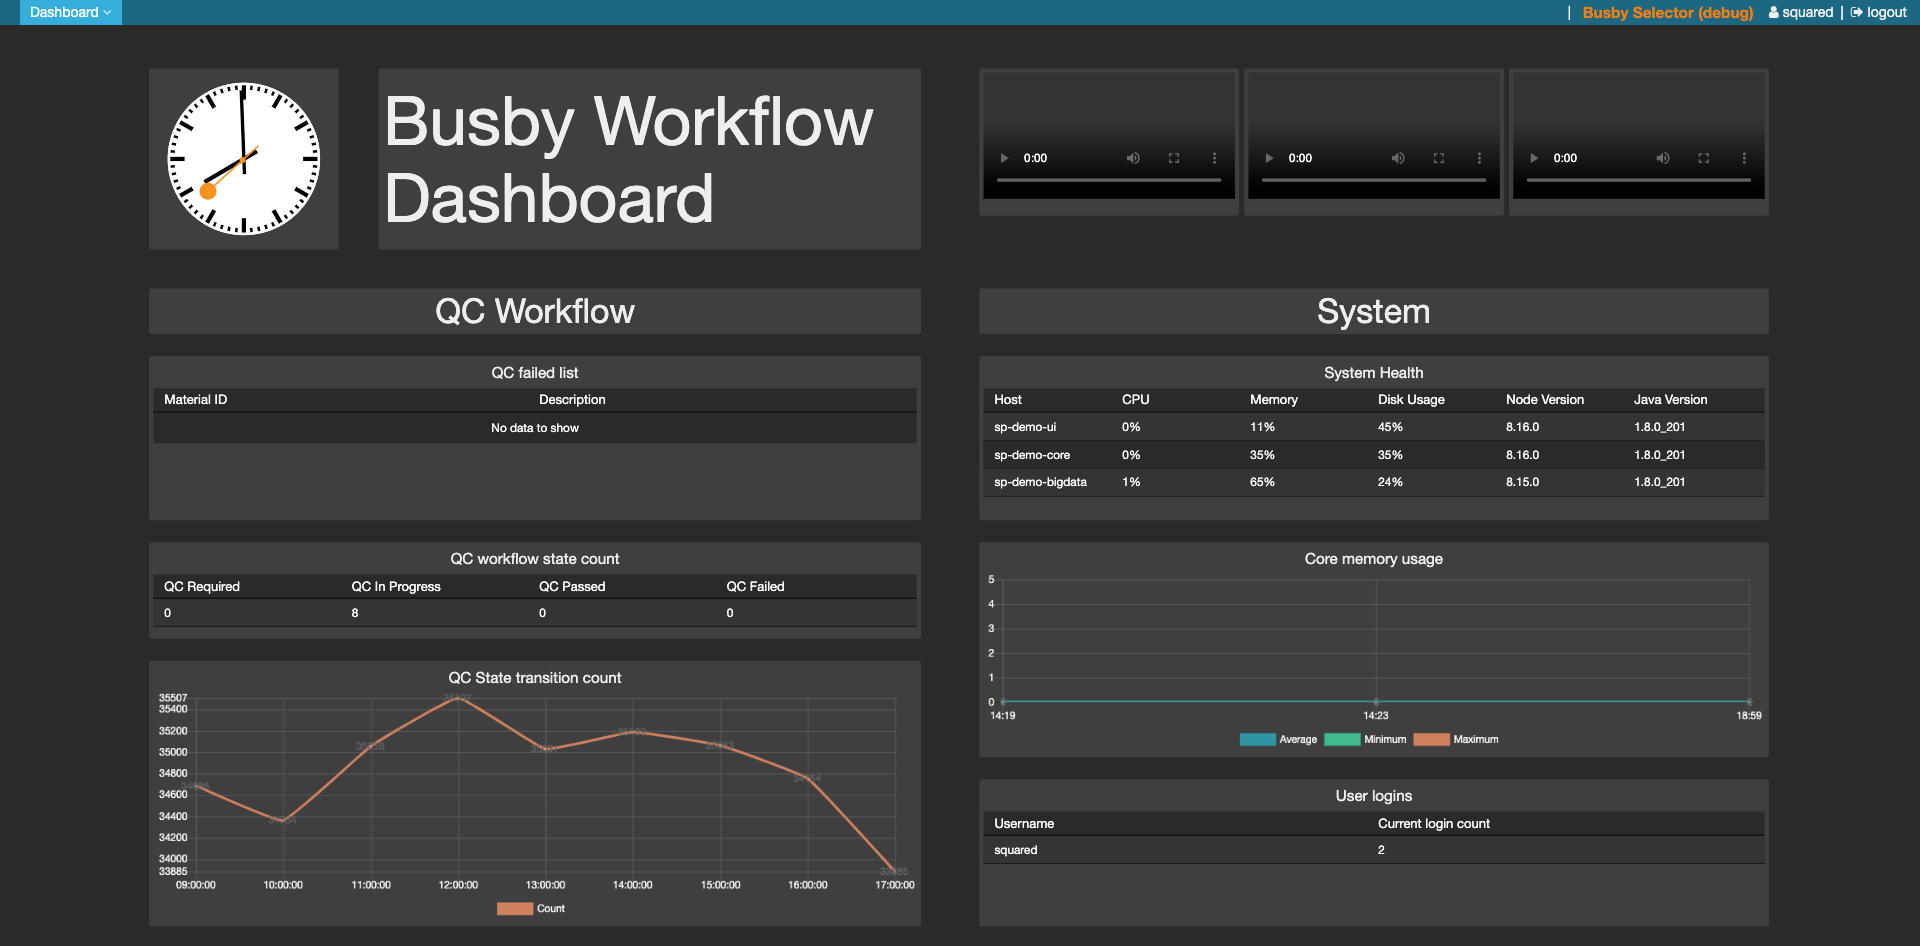The height and width of the screenshot is (946, 1920).
Task: Click the logout arrow icon
Action: 1857,12
